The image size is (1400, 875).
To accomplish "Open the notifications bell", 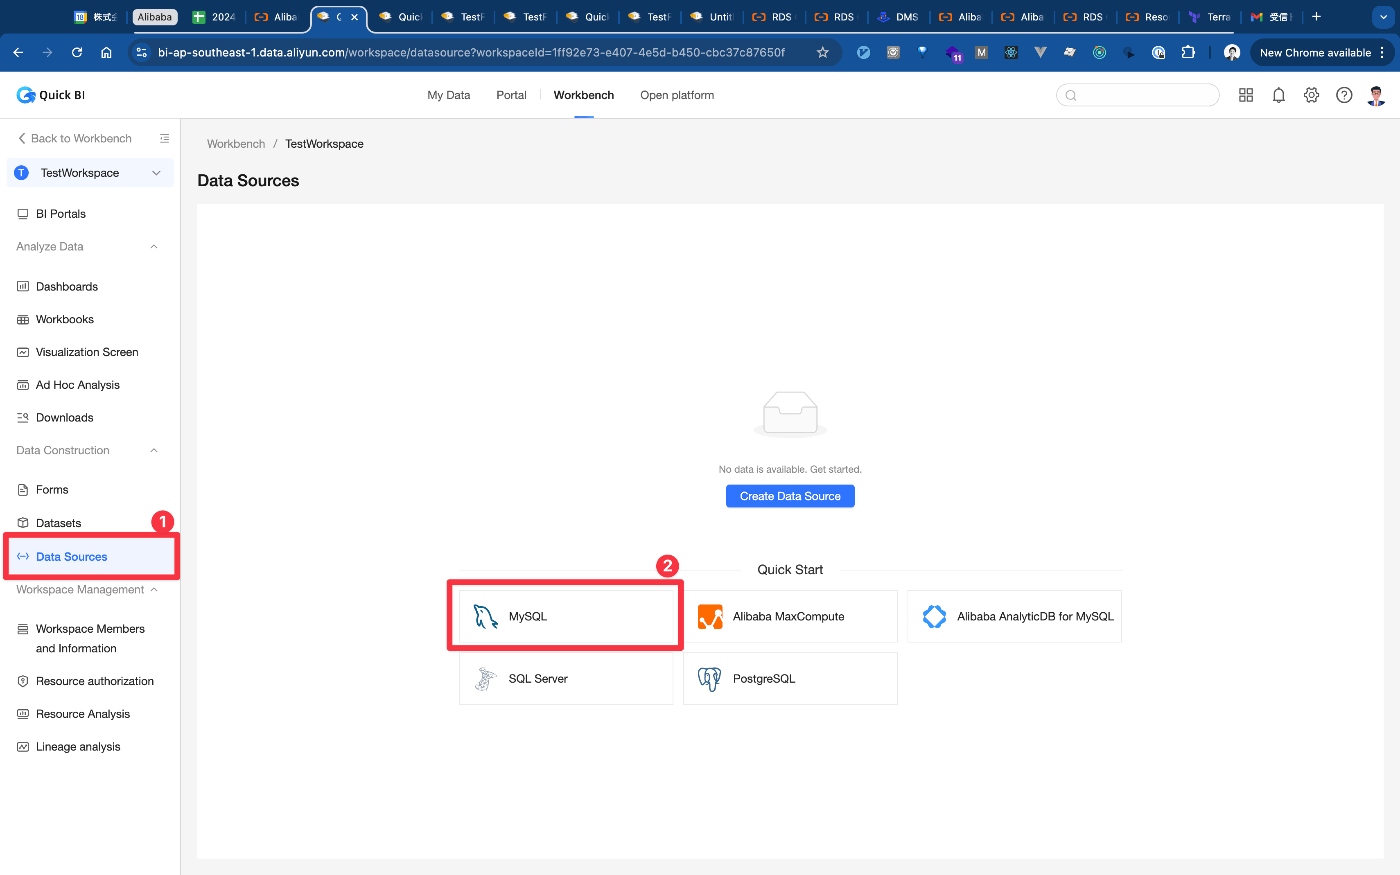I will [x=1279, y=95].
